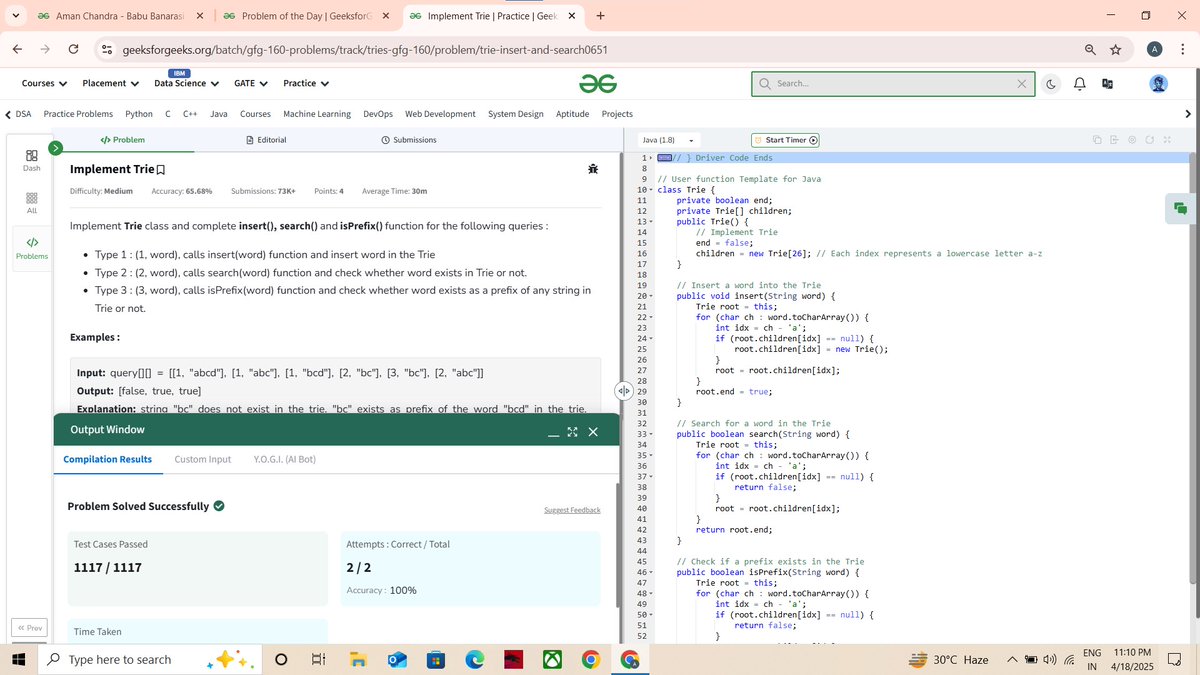Open Outlook from the taskbar
This screenshot has width=1200, height=675.
coord(396,659)
